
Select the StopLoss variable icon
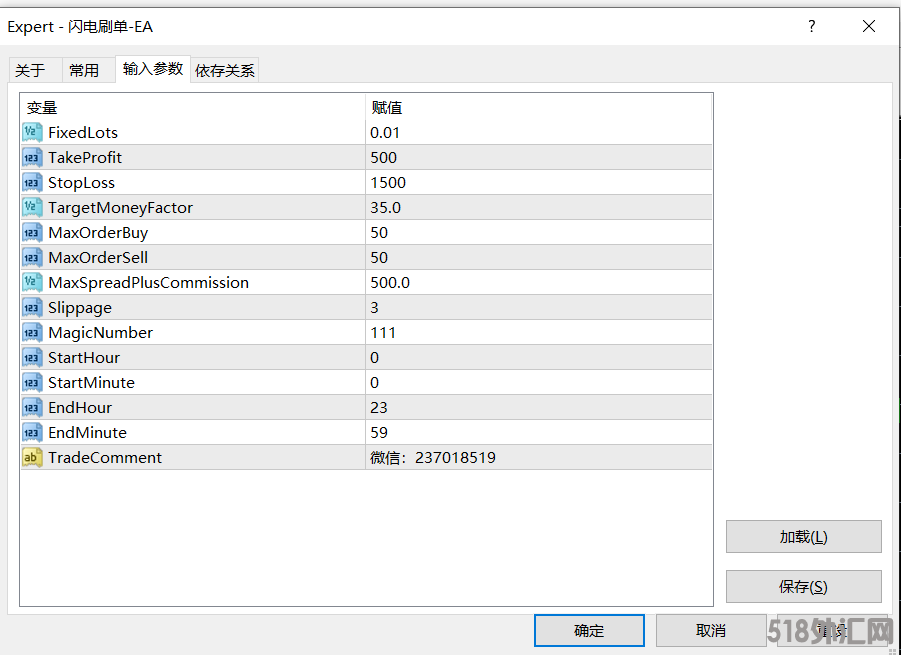coord(32,182)
